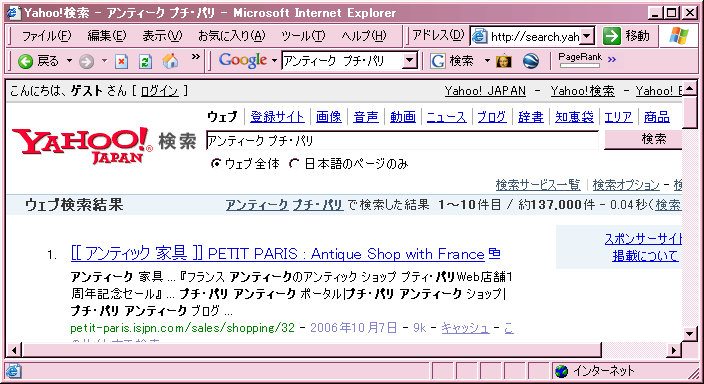Viewport: 704px width, 384px height.
Task: Click Google 検索 toolbar button
Action: point(453,61)
